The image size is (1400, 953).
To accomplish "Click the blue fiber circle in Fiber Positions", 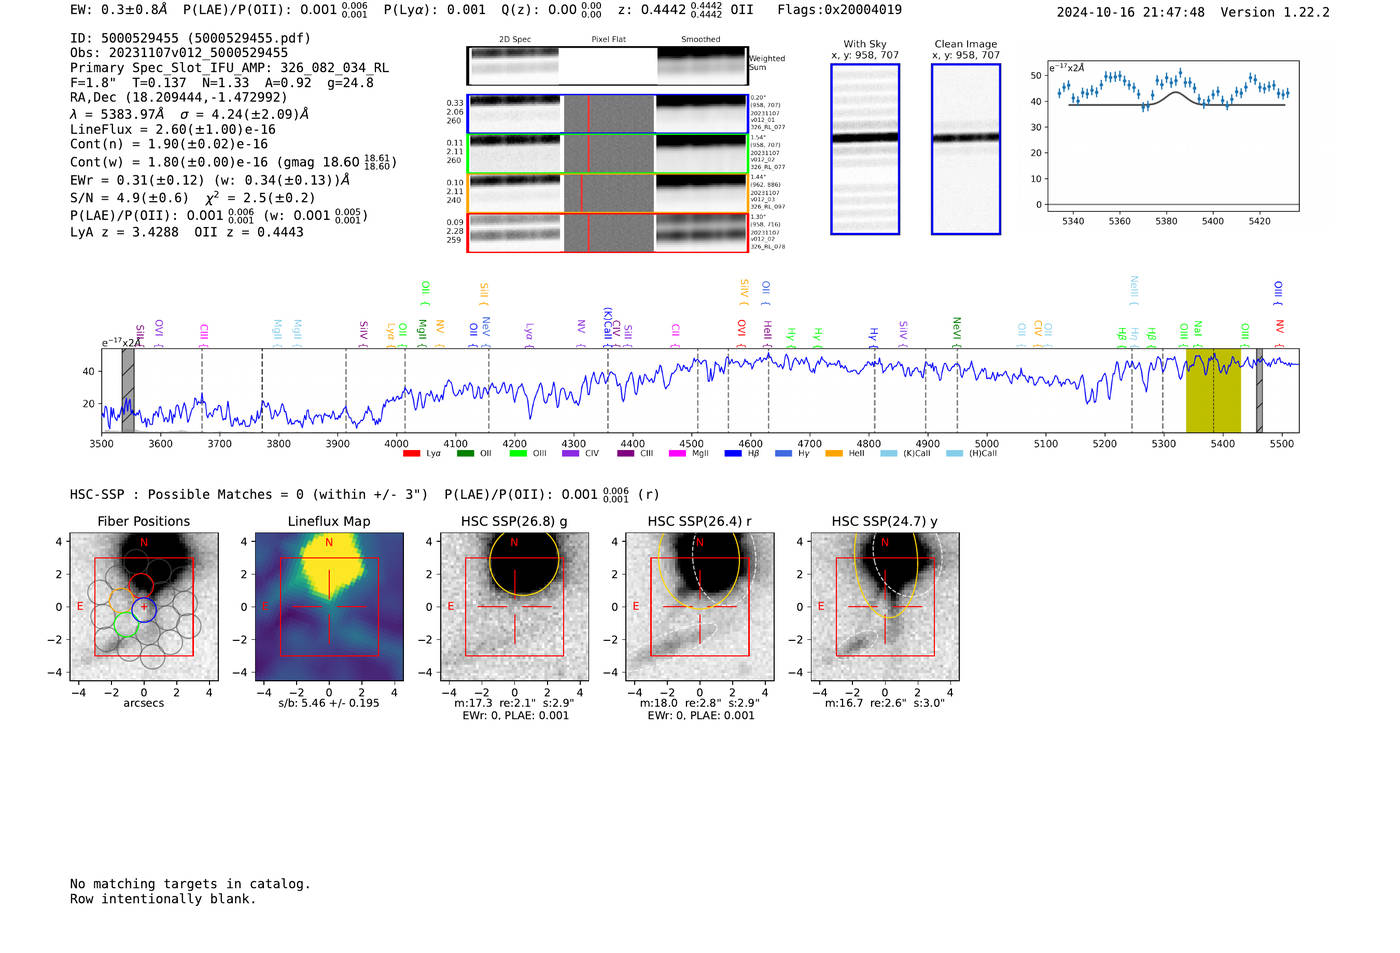I will coord(144,609).
